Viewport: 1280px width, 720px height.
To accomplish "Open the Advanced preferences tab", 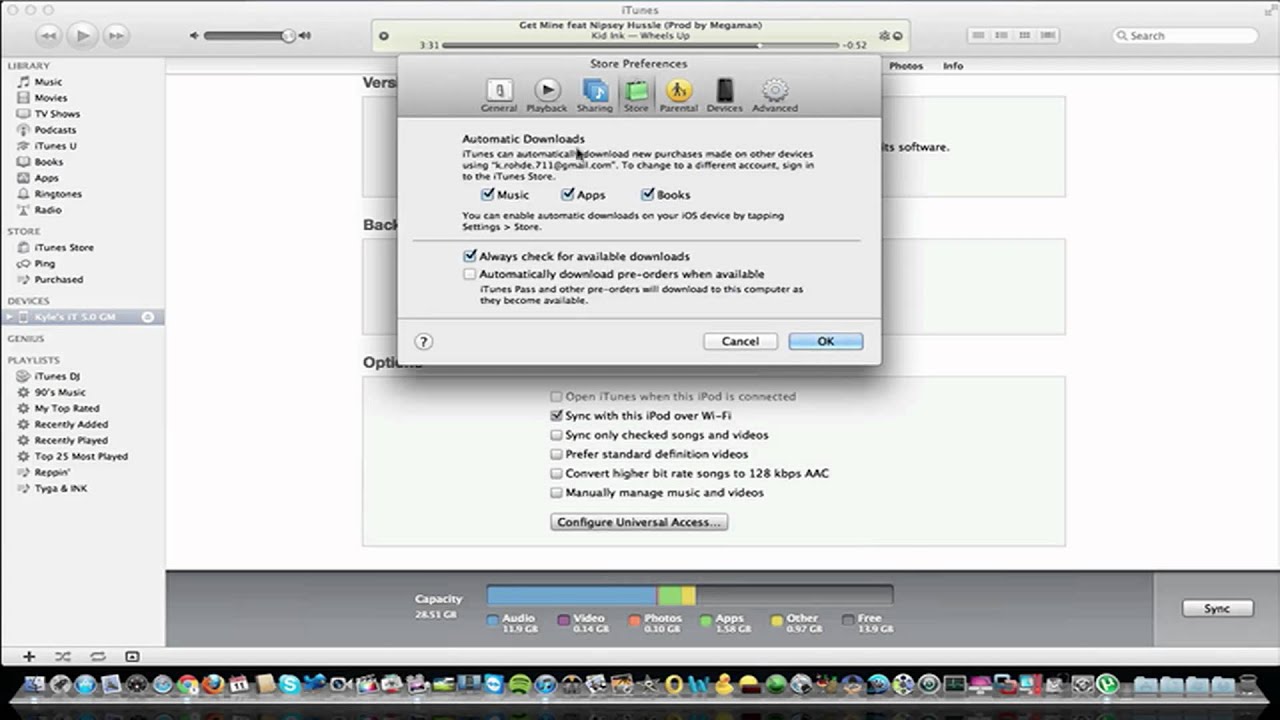I will click(775, 96).
